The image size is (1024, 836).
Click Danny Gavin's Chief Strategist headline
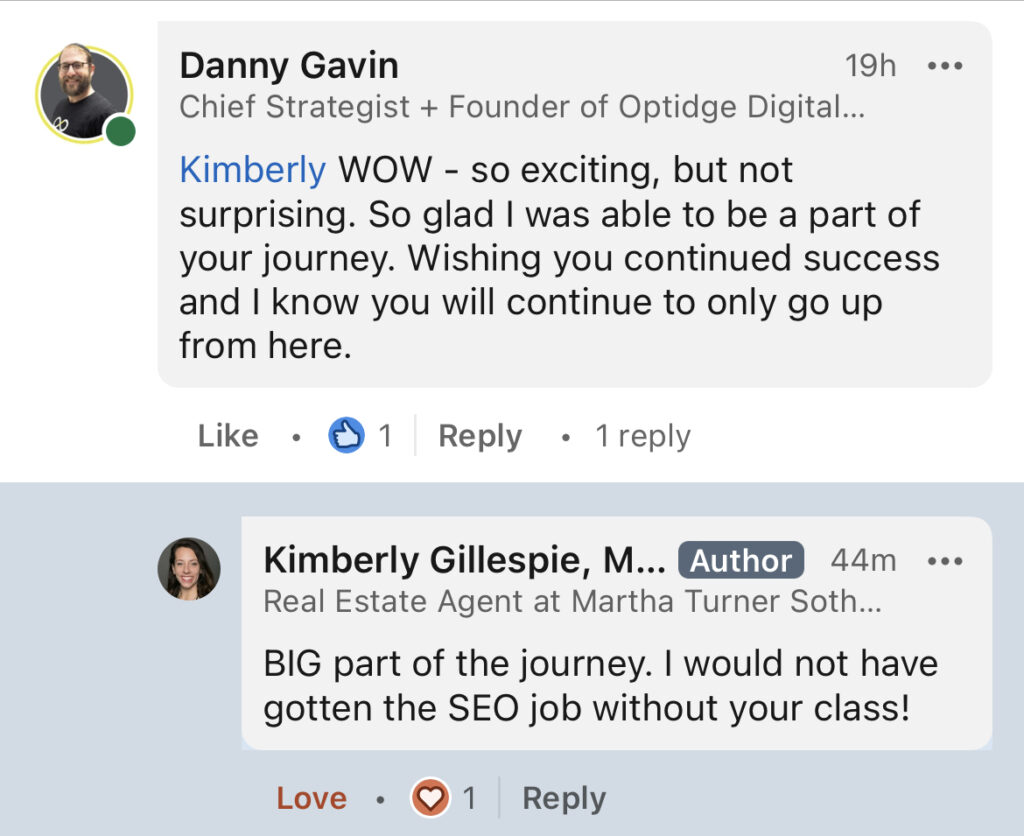coord(522,107)
